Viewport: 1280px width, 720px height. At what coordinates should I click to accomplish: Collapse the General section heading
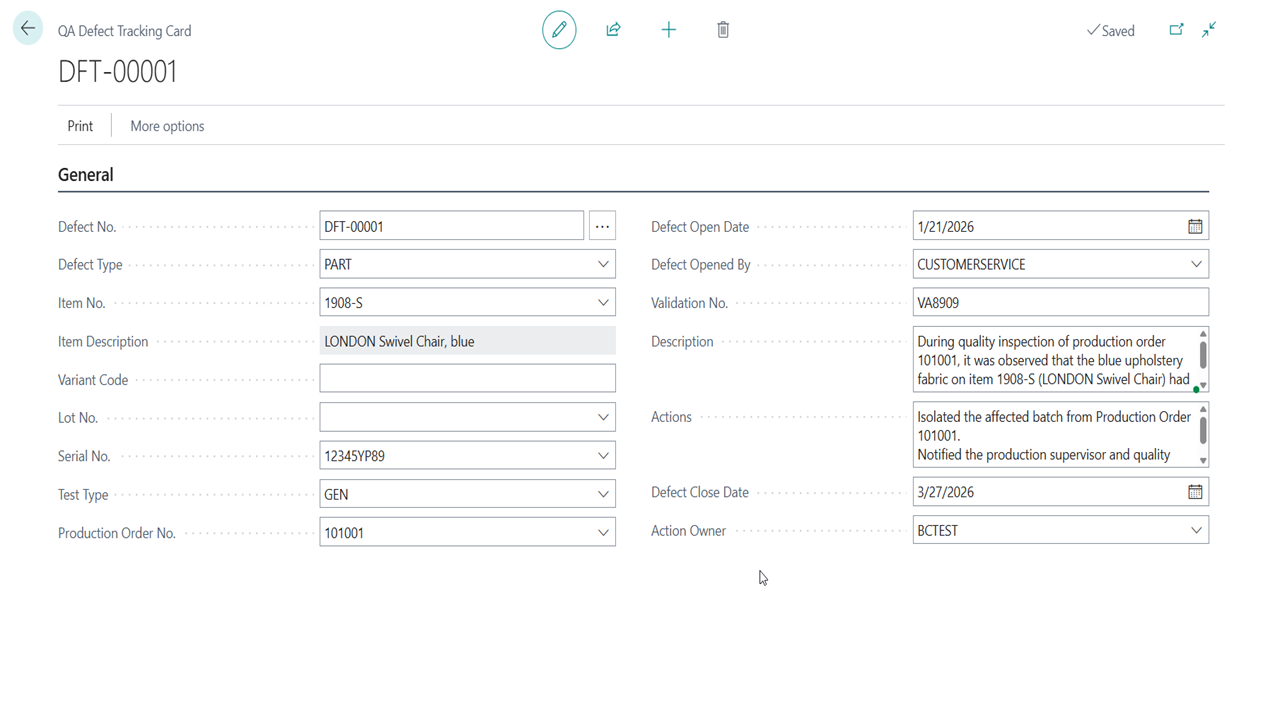click(86, 175)
